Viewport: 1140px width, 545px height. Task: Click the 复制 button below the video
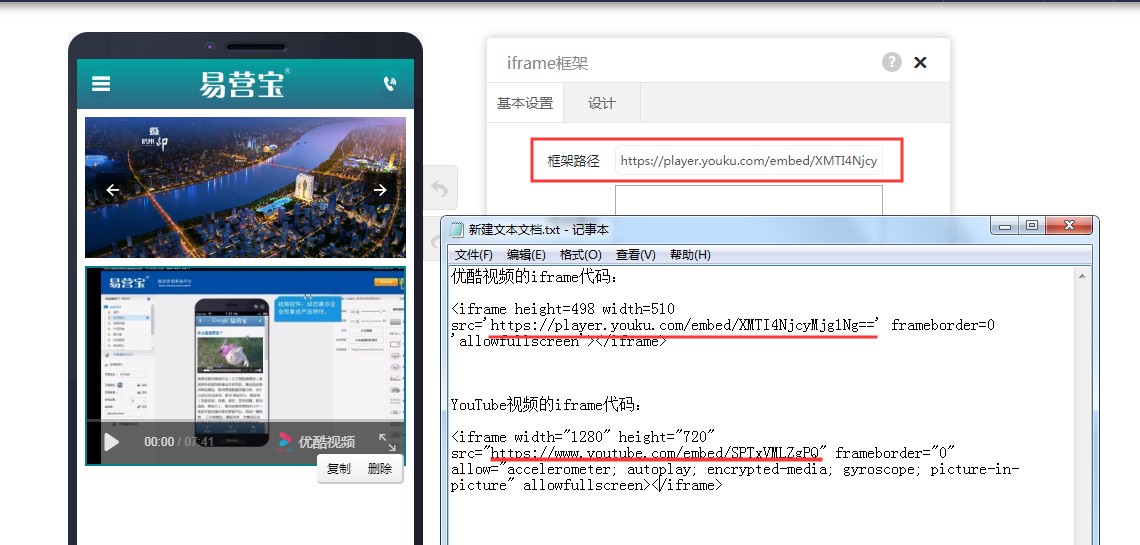point(338,469)
